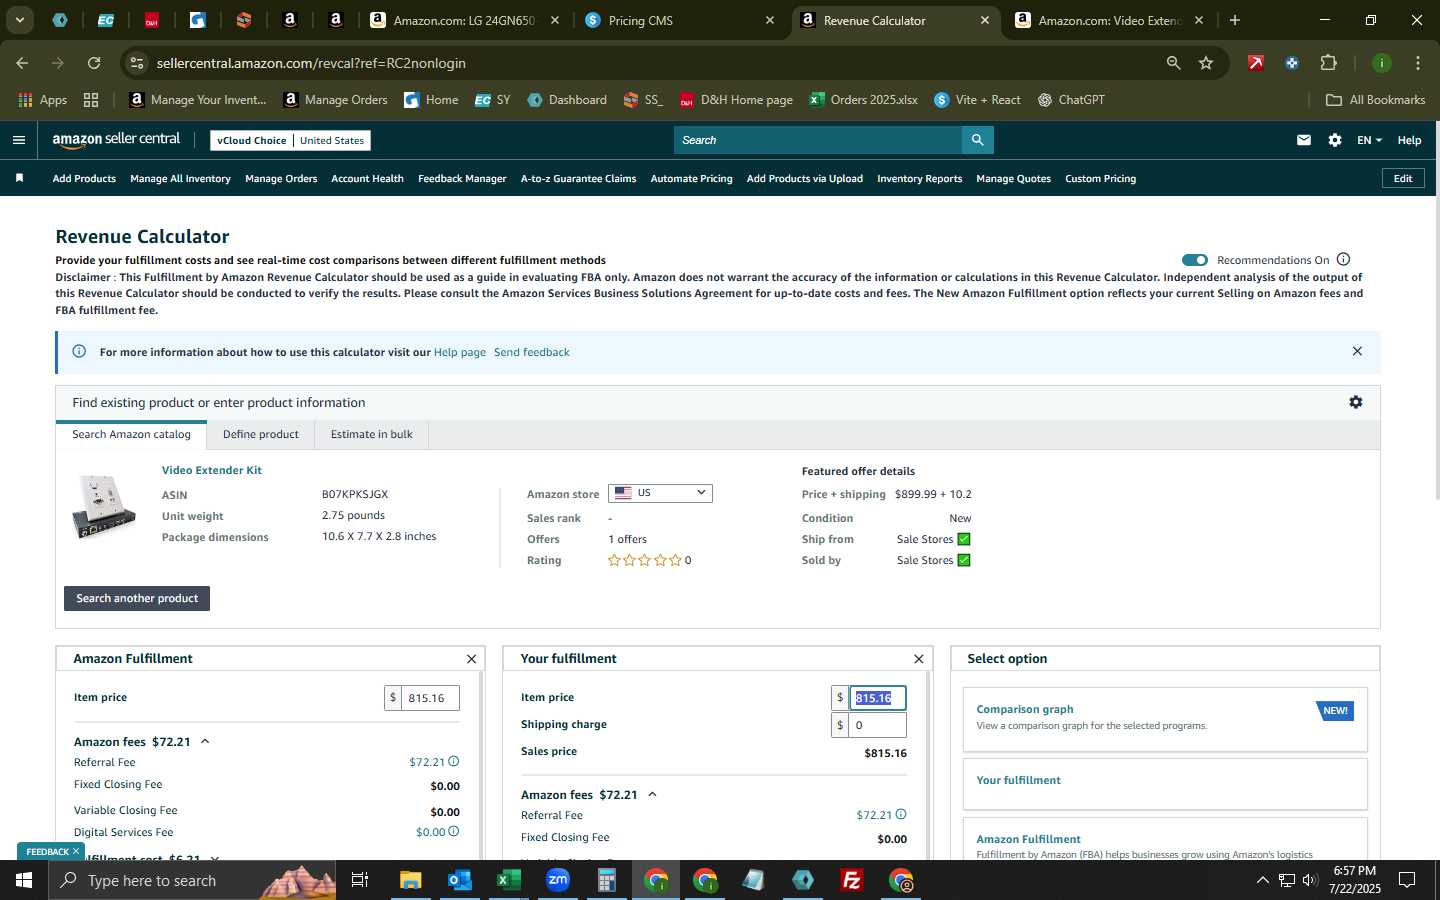Close the Your fulfillment panel
The height and width of the screenshot is (900, 1440).
coord(918,659)
